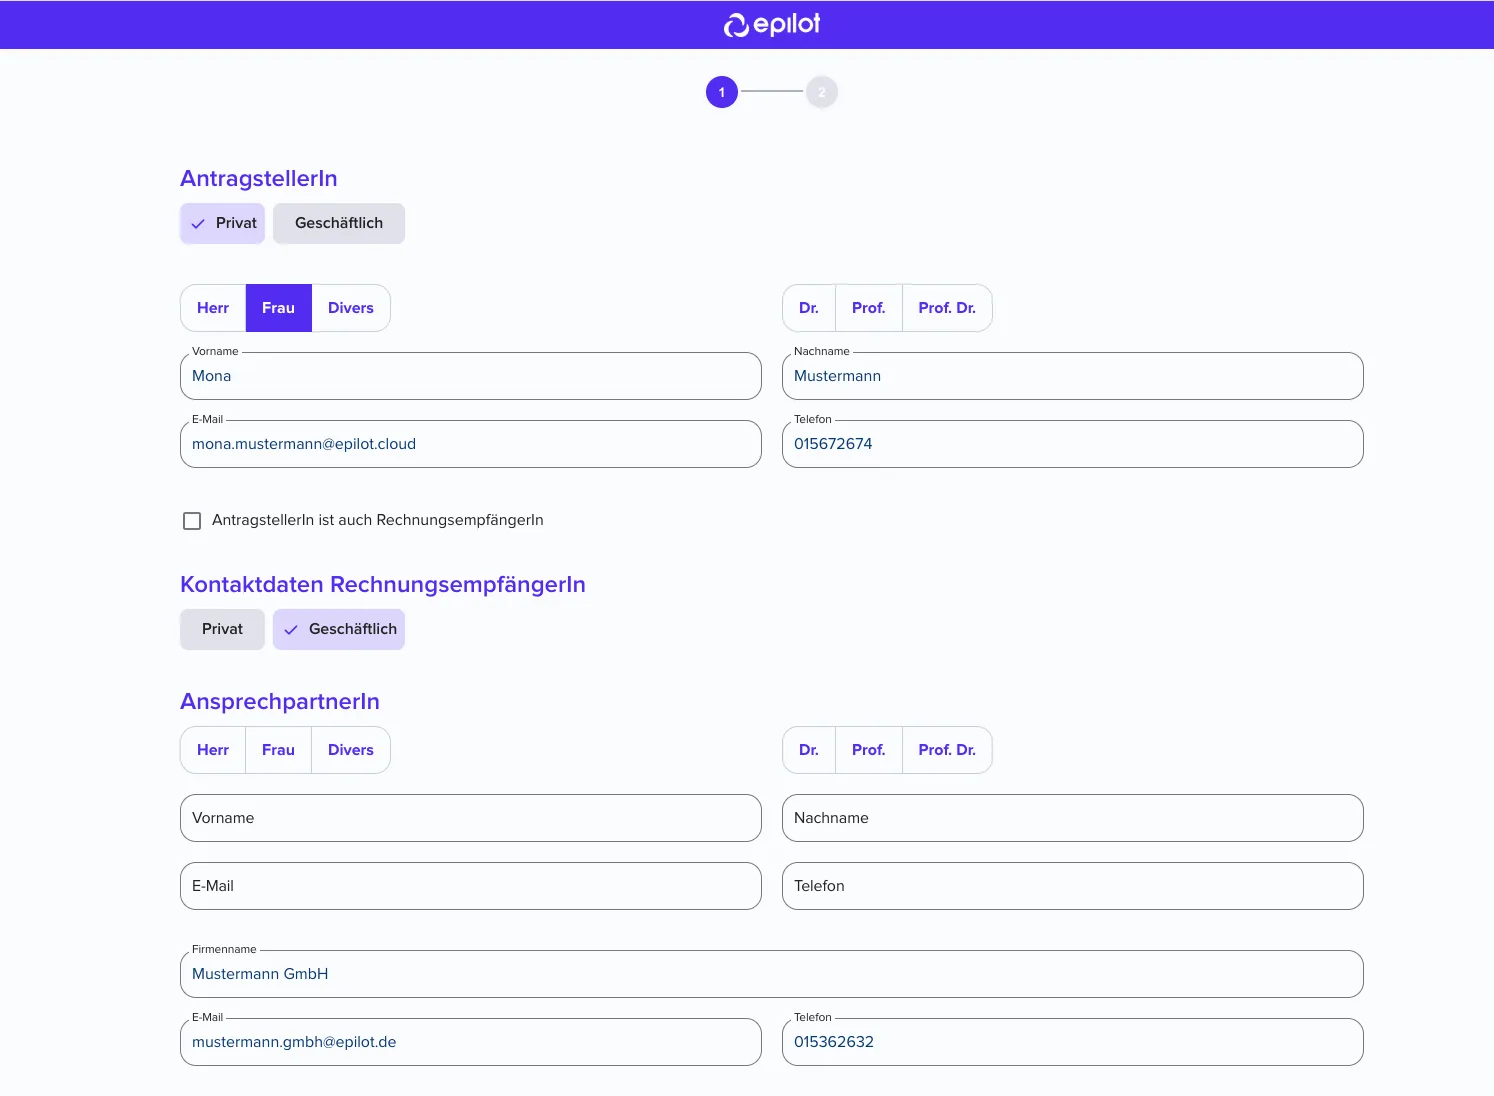
Task: Click E-Mail field with mona.mustermann@epilot.cloud
Action: (471, 444)
